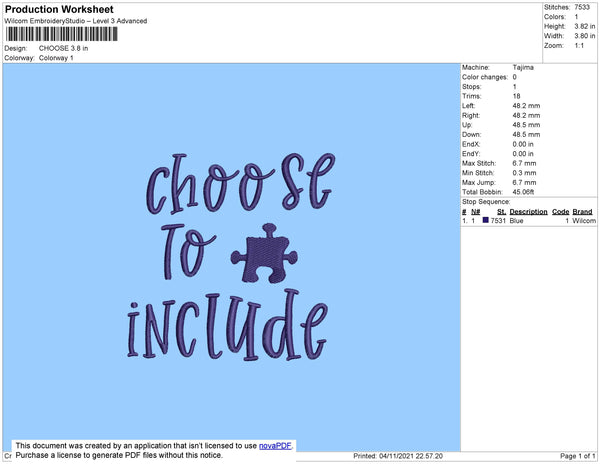Click design name 'CHOOSE 3.8 in'
The width and height of the screenshot is (600, 464).
(x=64, y=48)
